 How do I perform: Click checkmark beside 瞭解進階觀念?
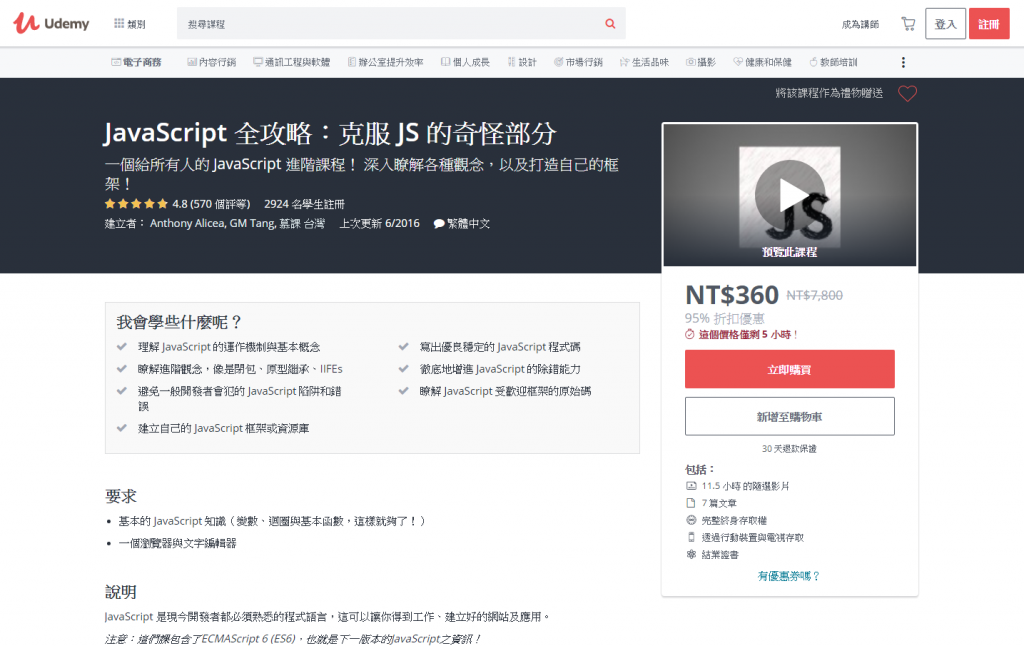point(121,369)
